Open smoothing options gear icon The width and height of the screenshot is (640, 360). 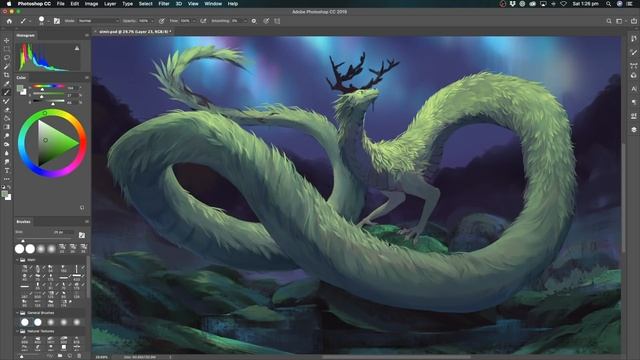pyautogui.click(x=254, y=21)
